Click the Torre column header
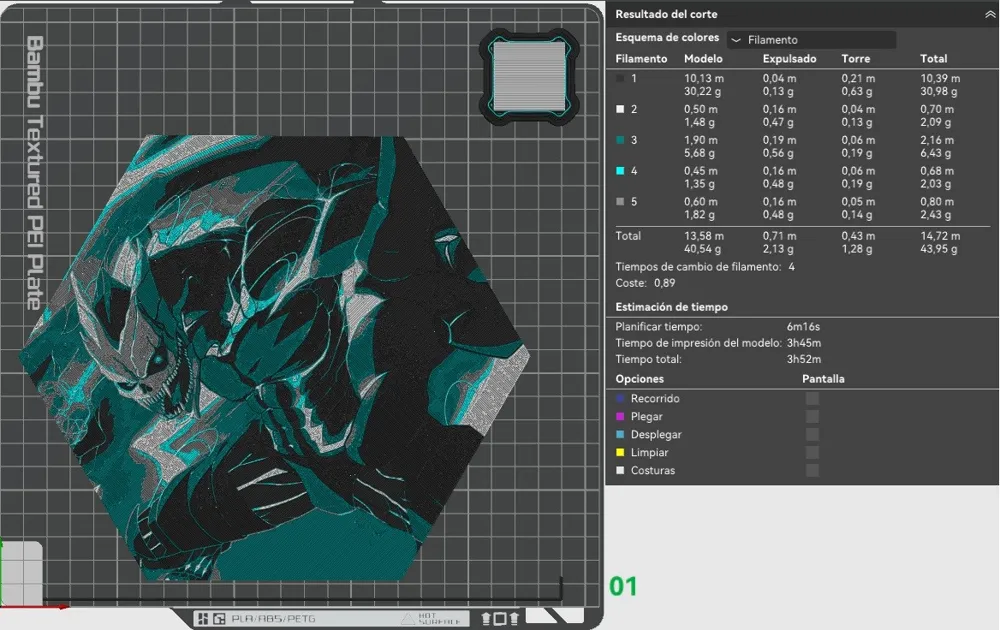 click(856, 59)
